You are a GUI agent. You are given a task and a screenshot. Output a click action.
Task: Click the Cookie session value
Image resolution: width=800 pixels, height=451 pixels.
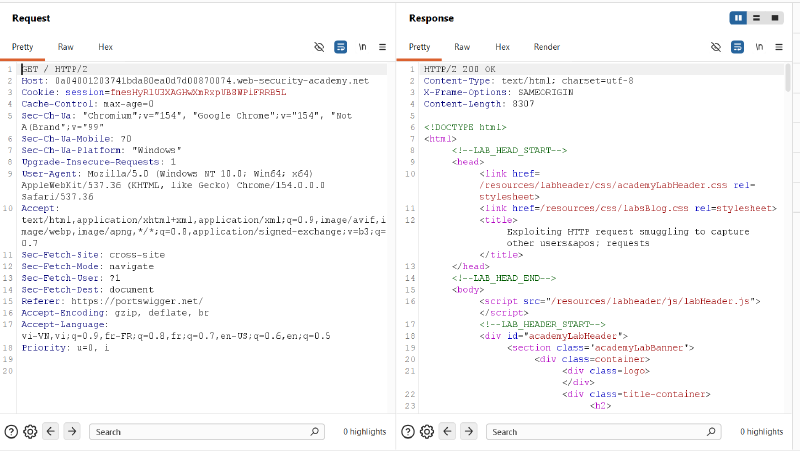tap(198, 92)
